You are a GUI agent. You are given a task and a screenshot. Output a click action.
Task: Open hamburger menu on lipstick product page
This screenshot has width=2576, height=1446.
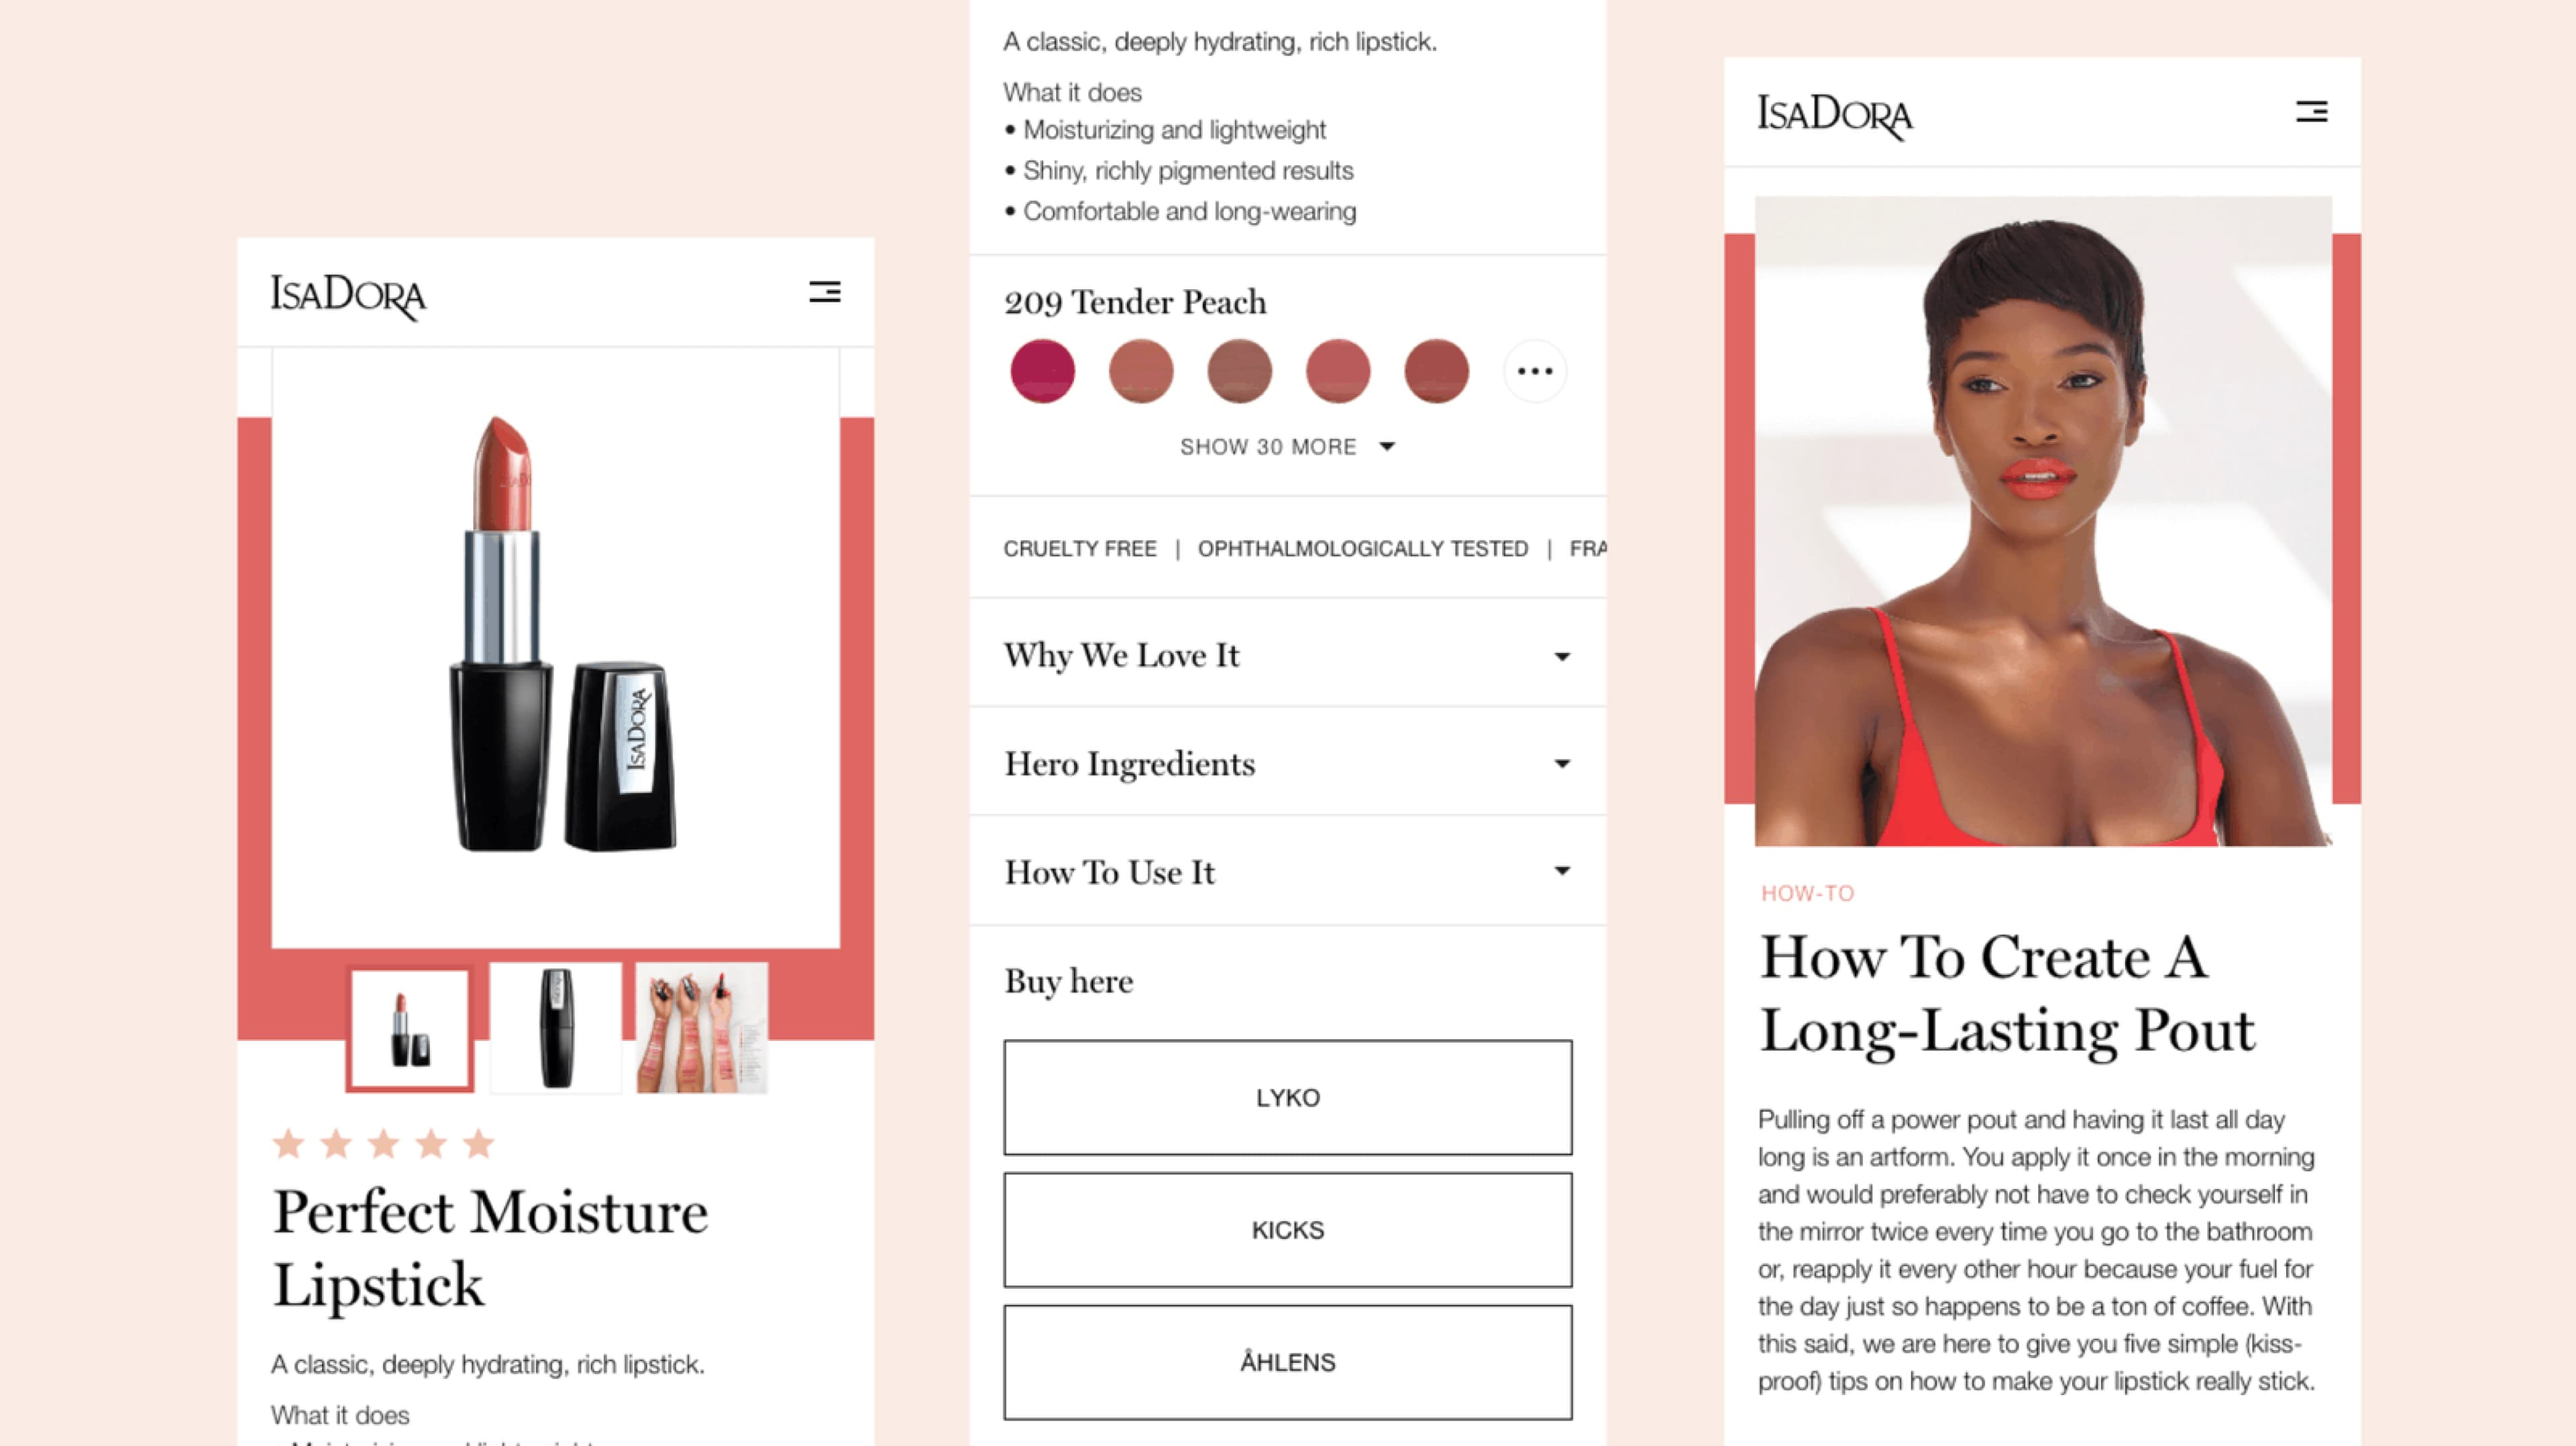pos(824,292)
